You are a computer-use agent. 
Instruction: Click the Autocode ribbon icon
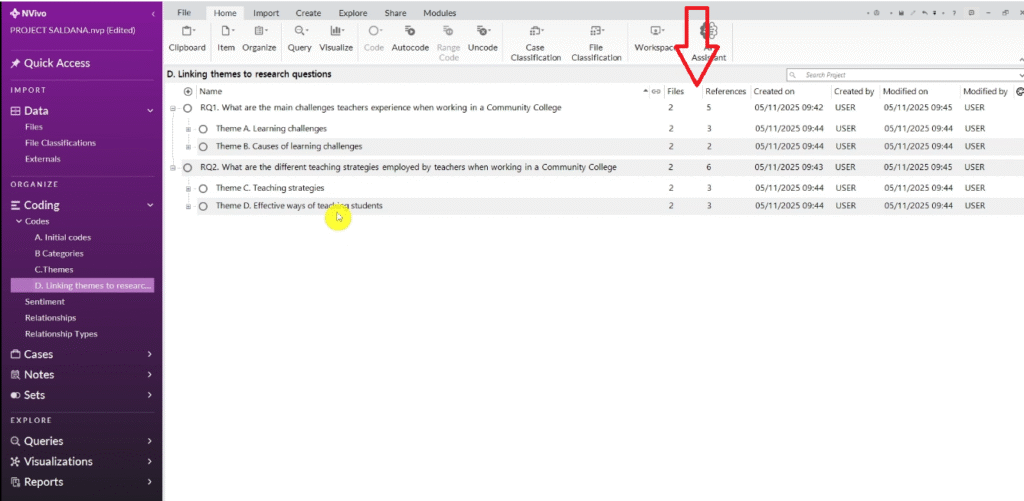[410, 38]
